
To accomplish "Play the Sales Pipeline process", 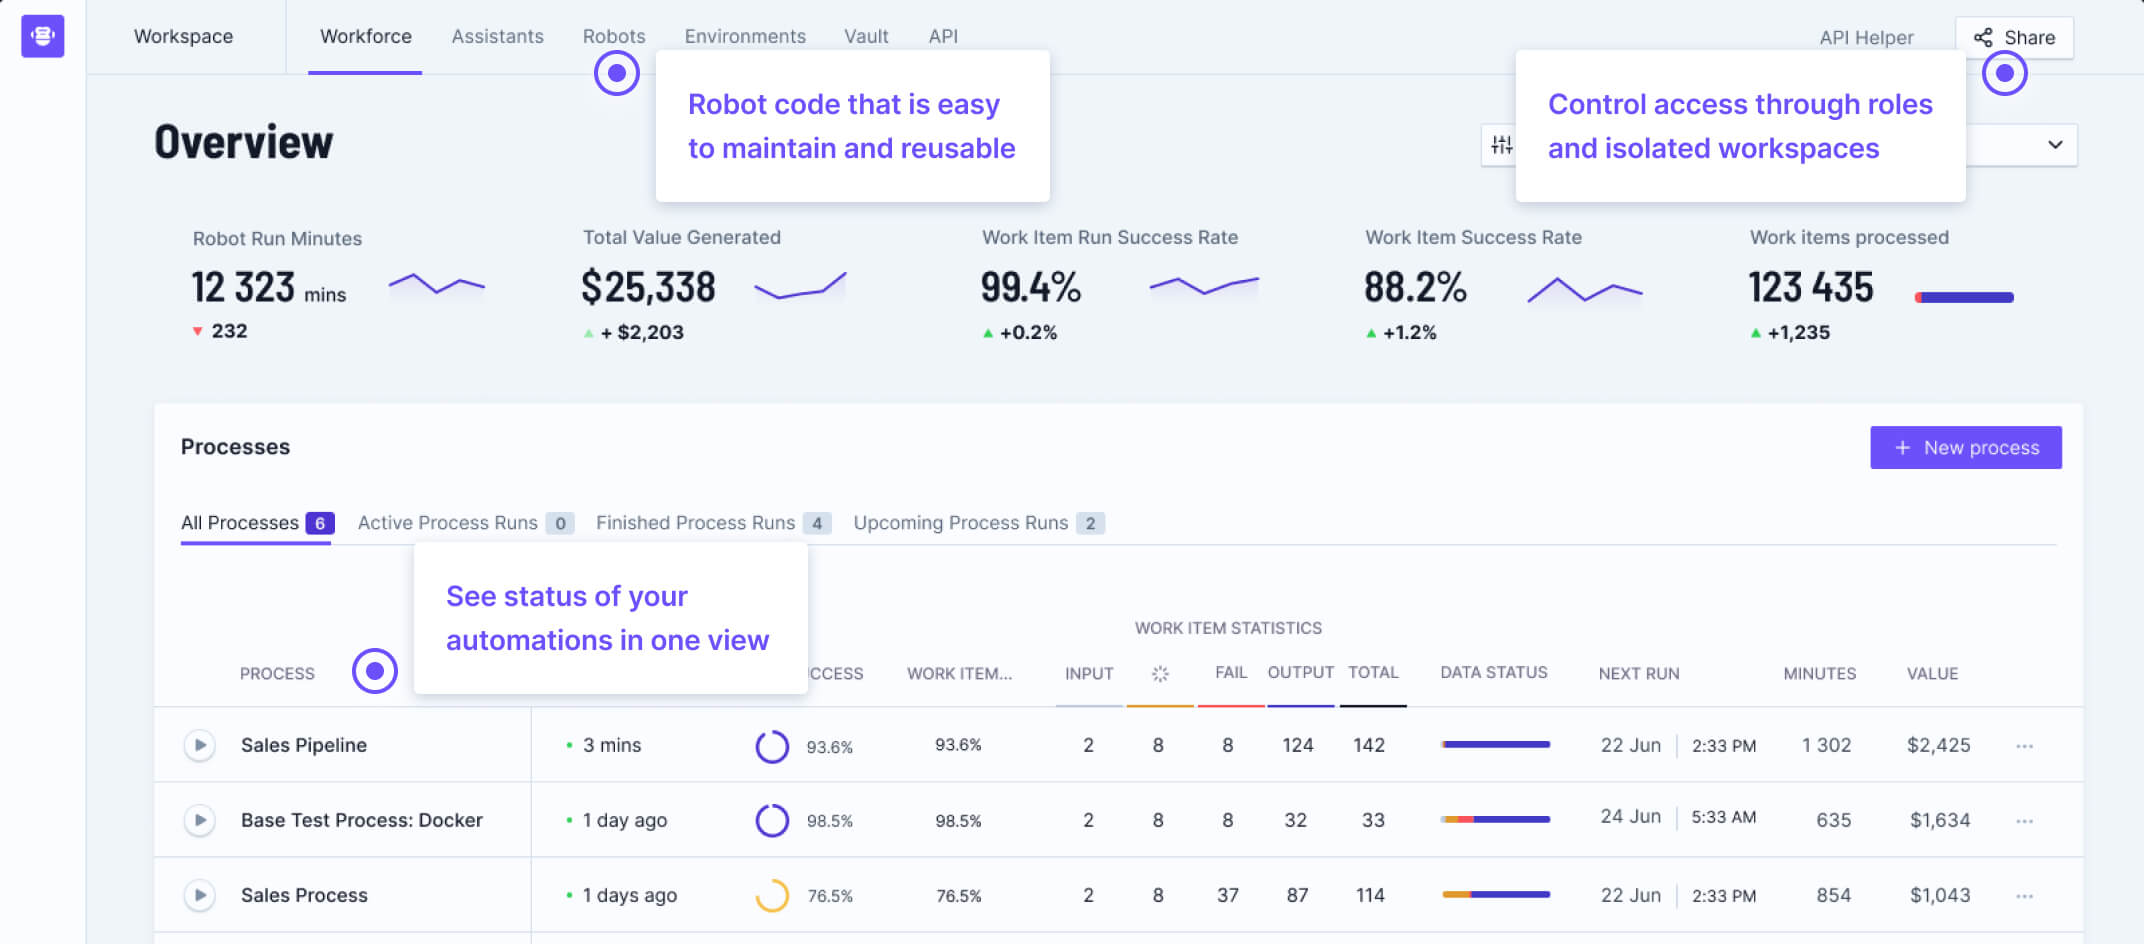I will [200, 745].
